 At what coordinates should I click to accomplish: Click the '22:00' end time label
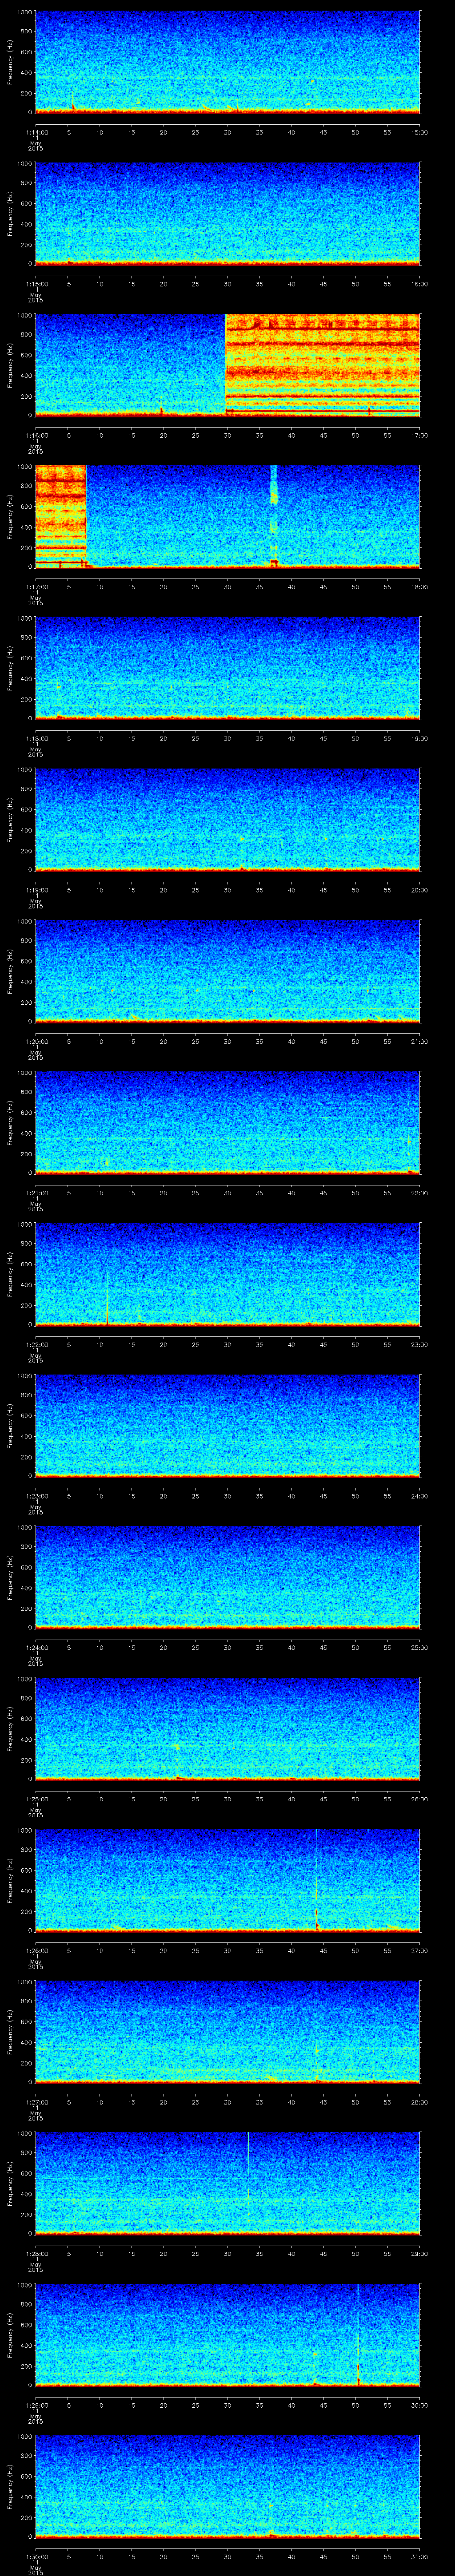coord(419,1193)
